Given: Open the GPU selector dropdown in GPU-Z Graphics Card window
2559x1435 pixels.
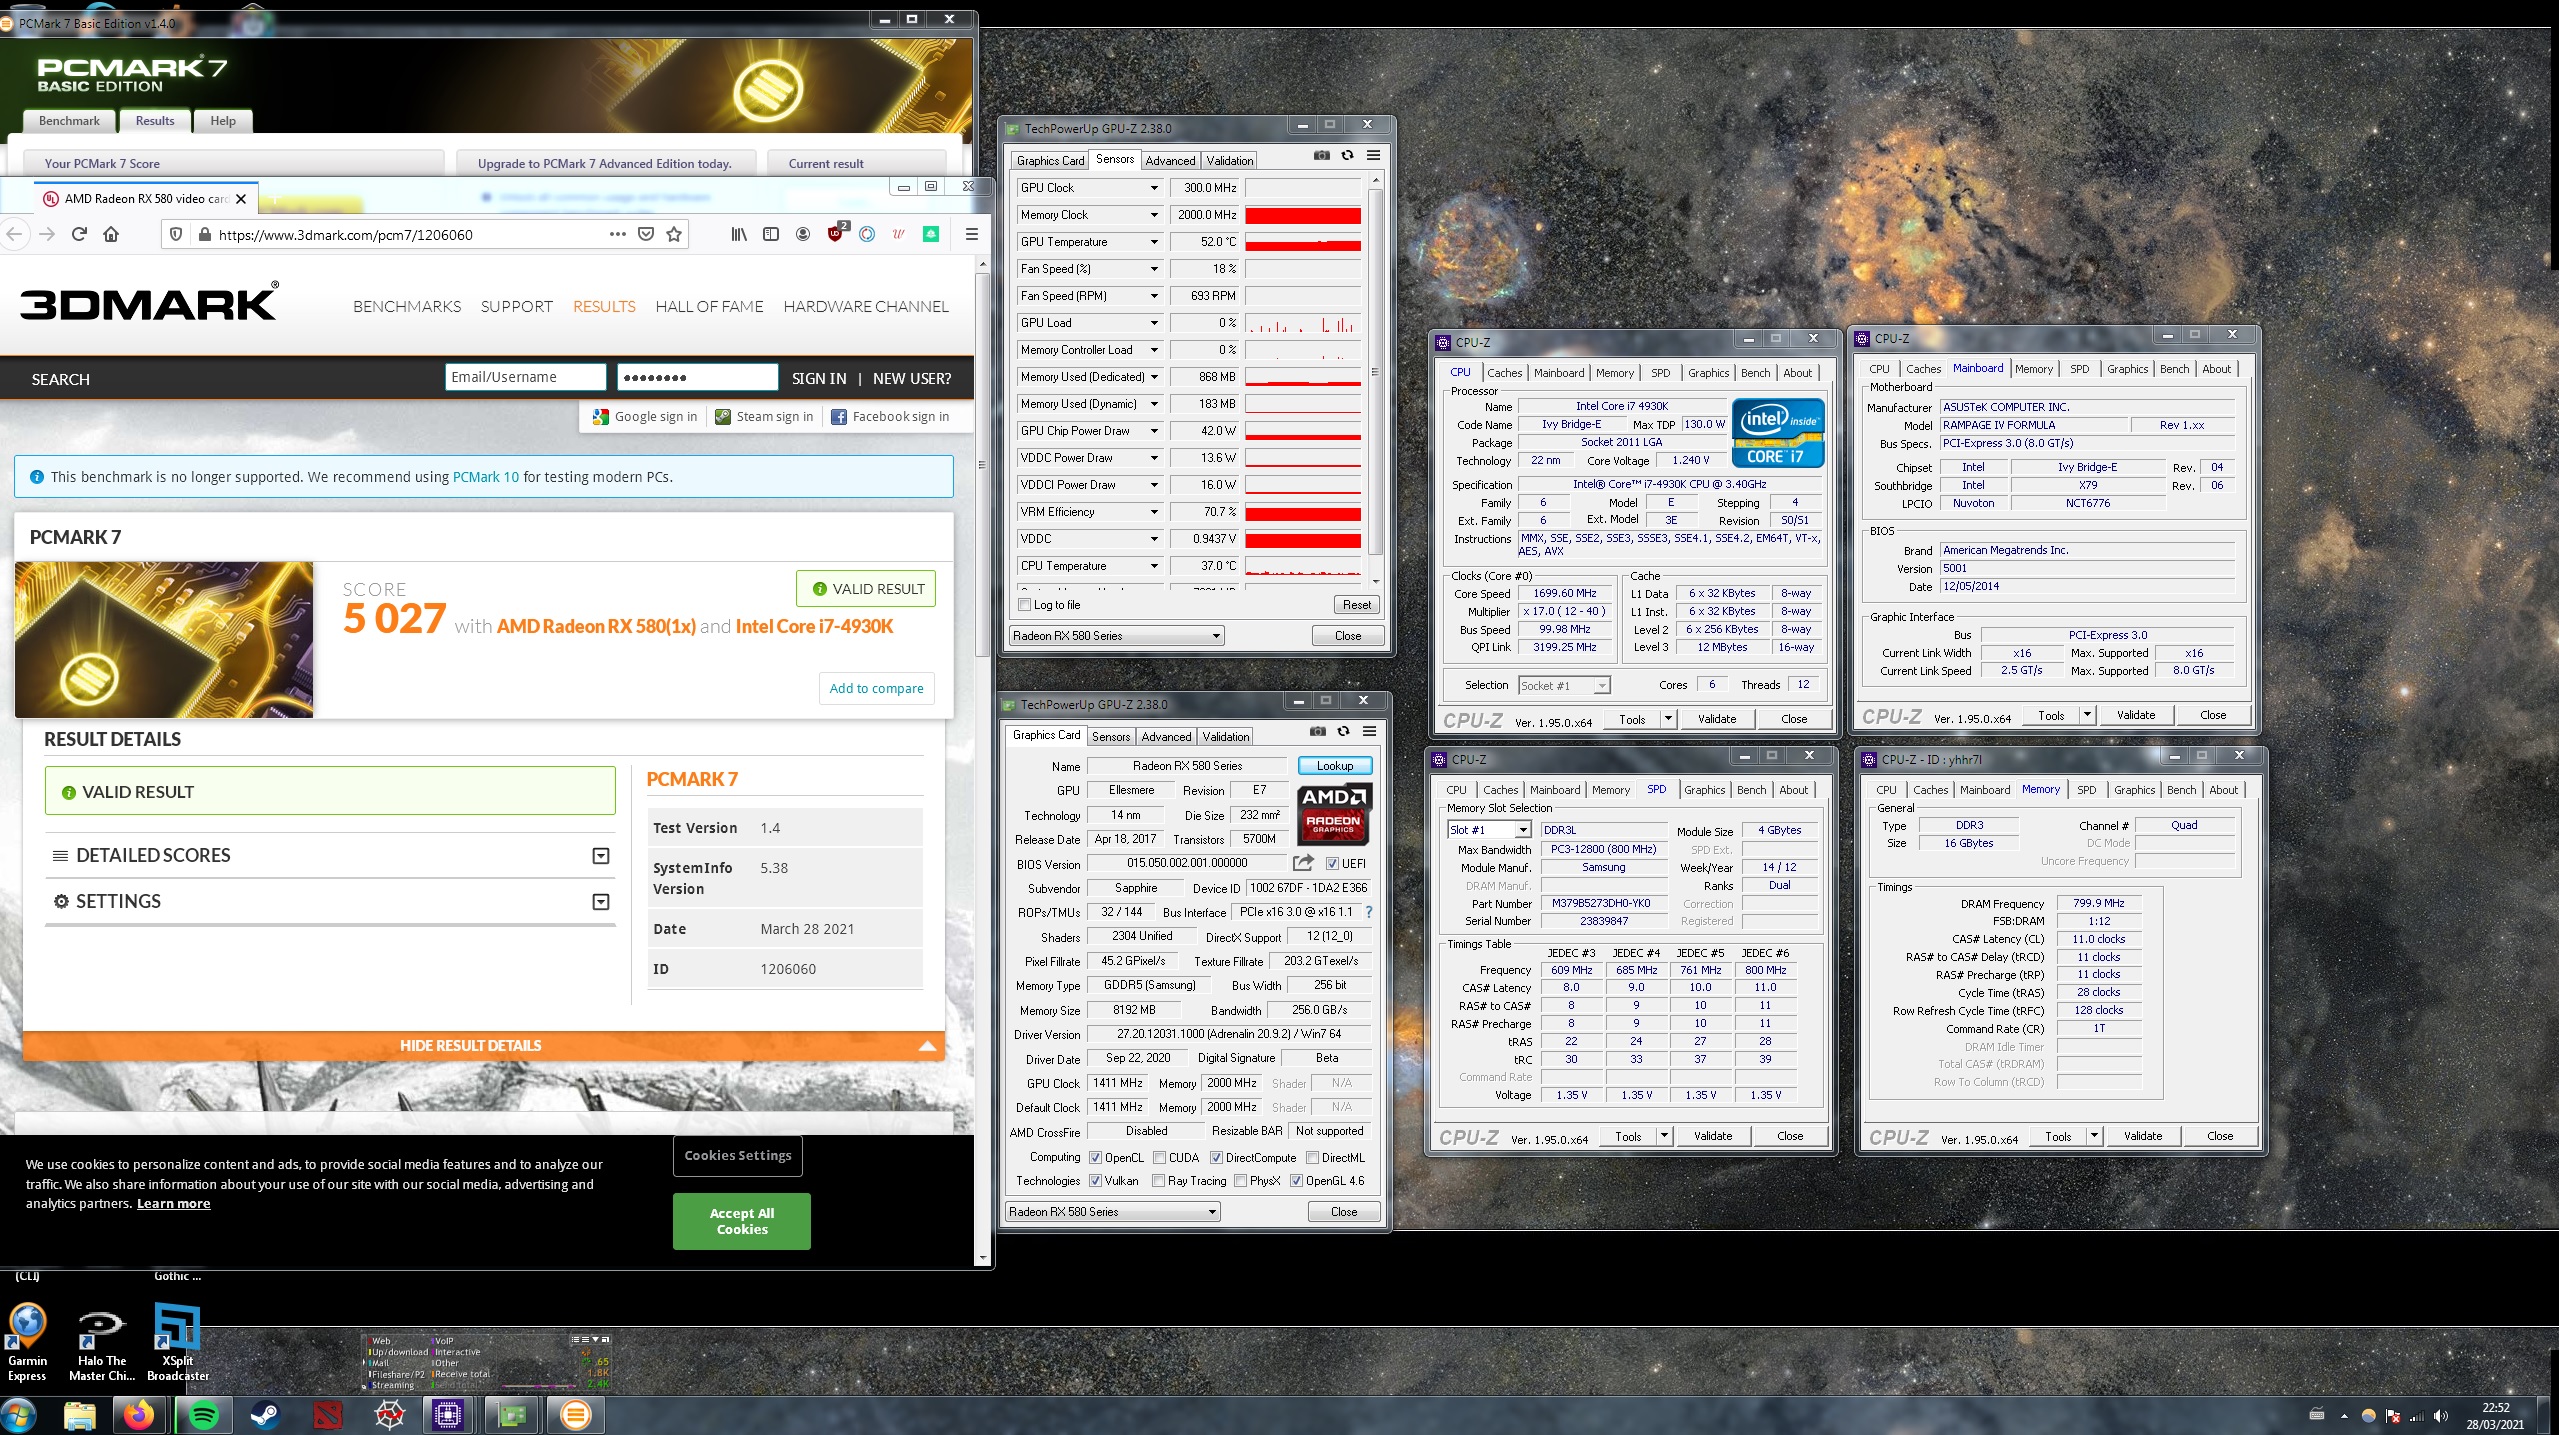Looking at the screenshot, I should (1112, 1212).
